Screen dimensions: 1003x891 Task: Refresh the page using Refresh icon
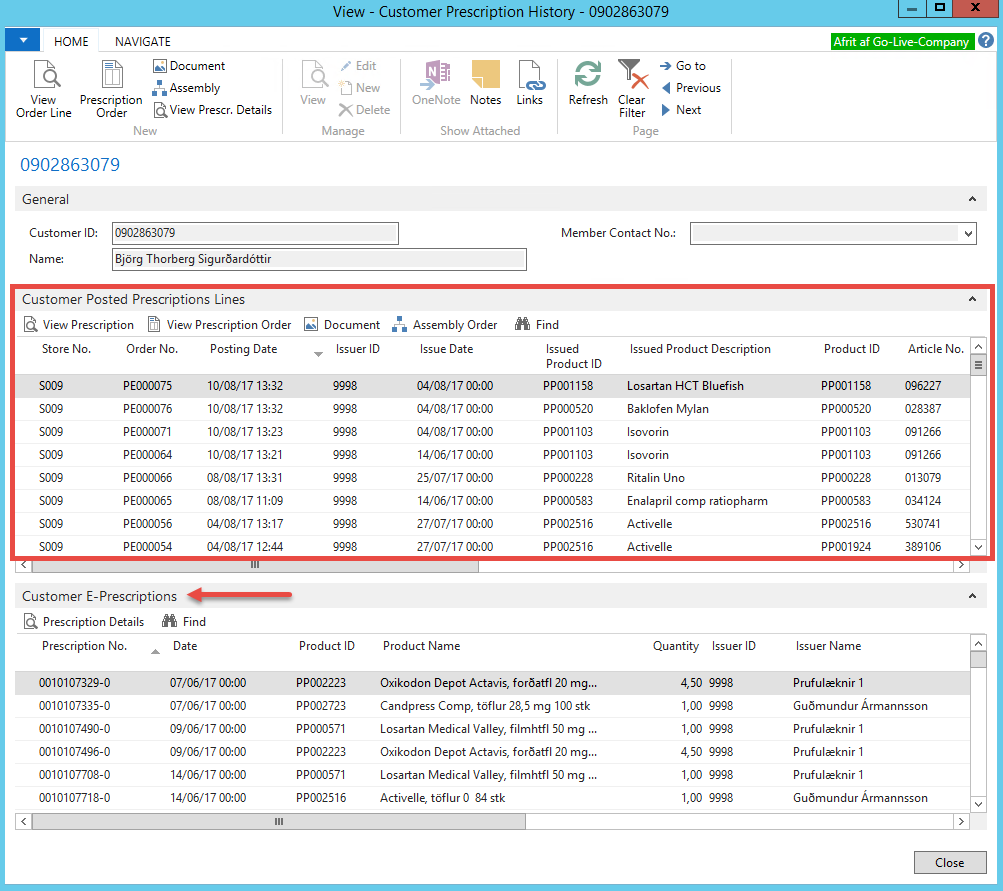tap(588, 83)
